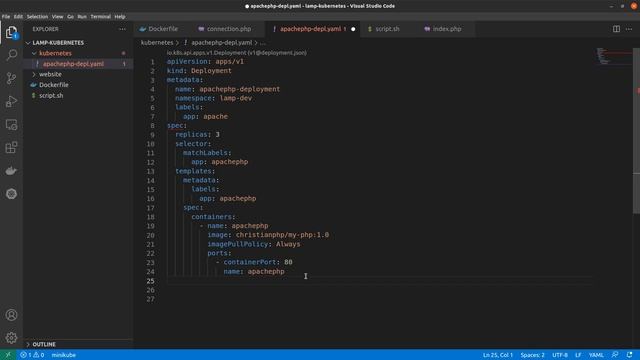Open the Edit menu
640x360 pixels.
[x=18, y=17]
